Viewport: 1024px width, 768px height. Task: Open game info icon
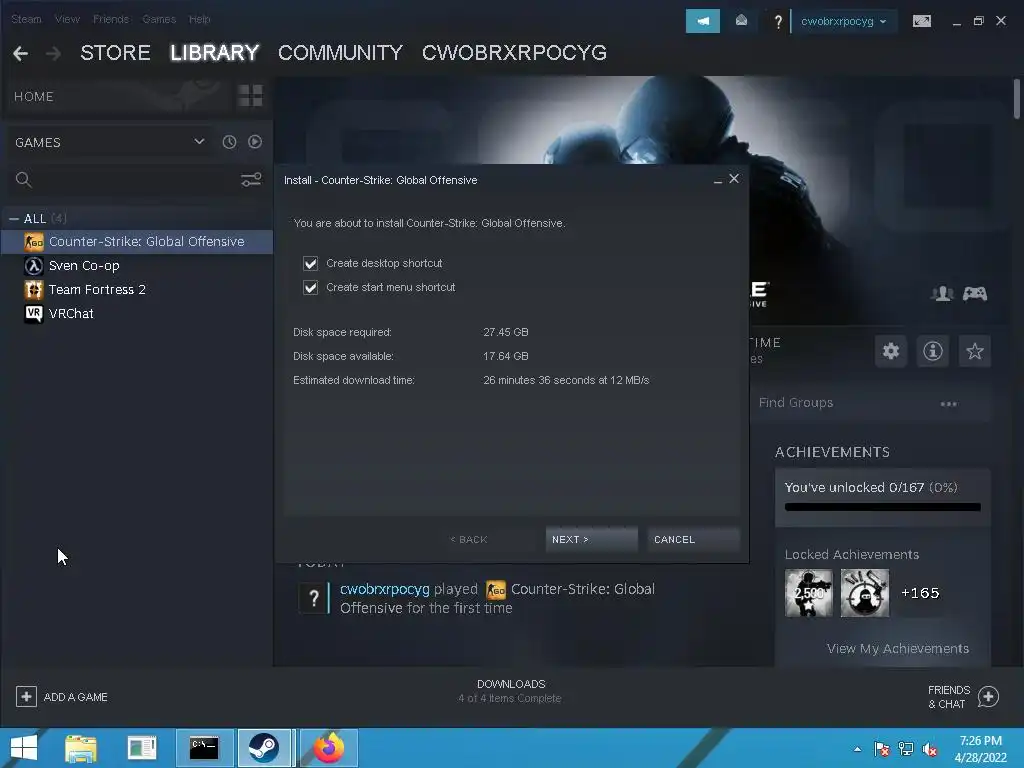(x=933, y=351)
